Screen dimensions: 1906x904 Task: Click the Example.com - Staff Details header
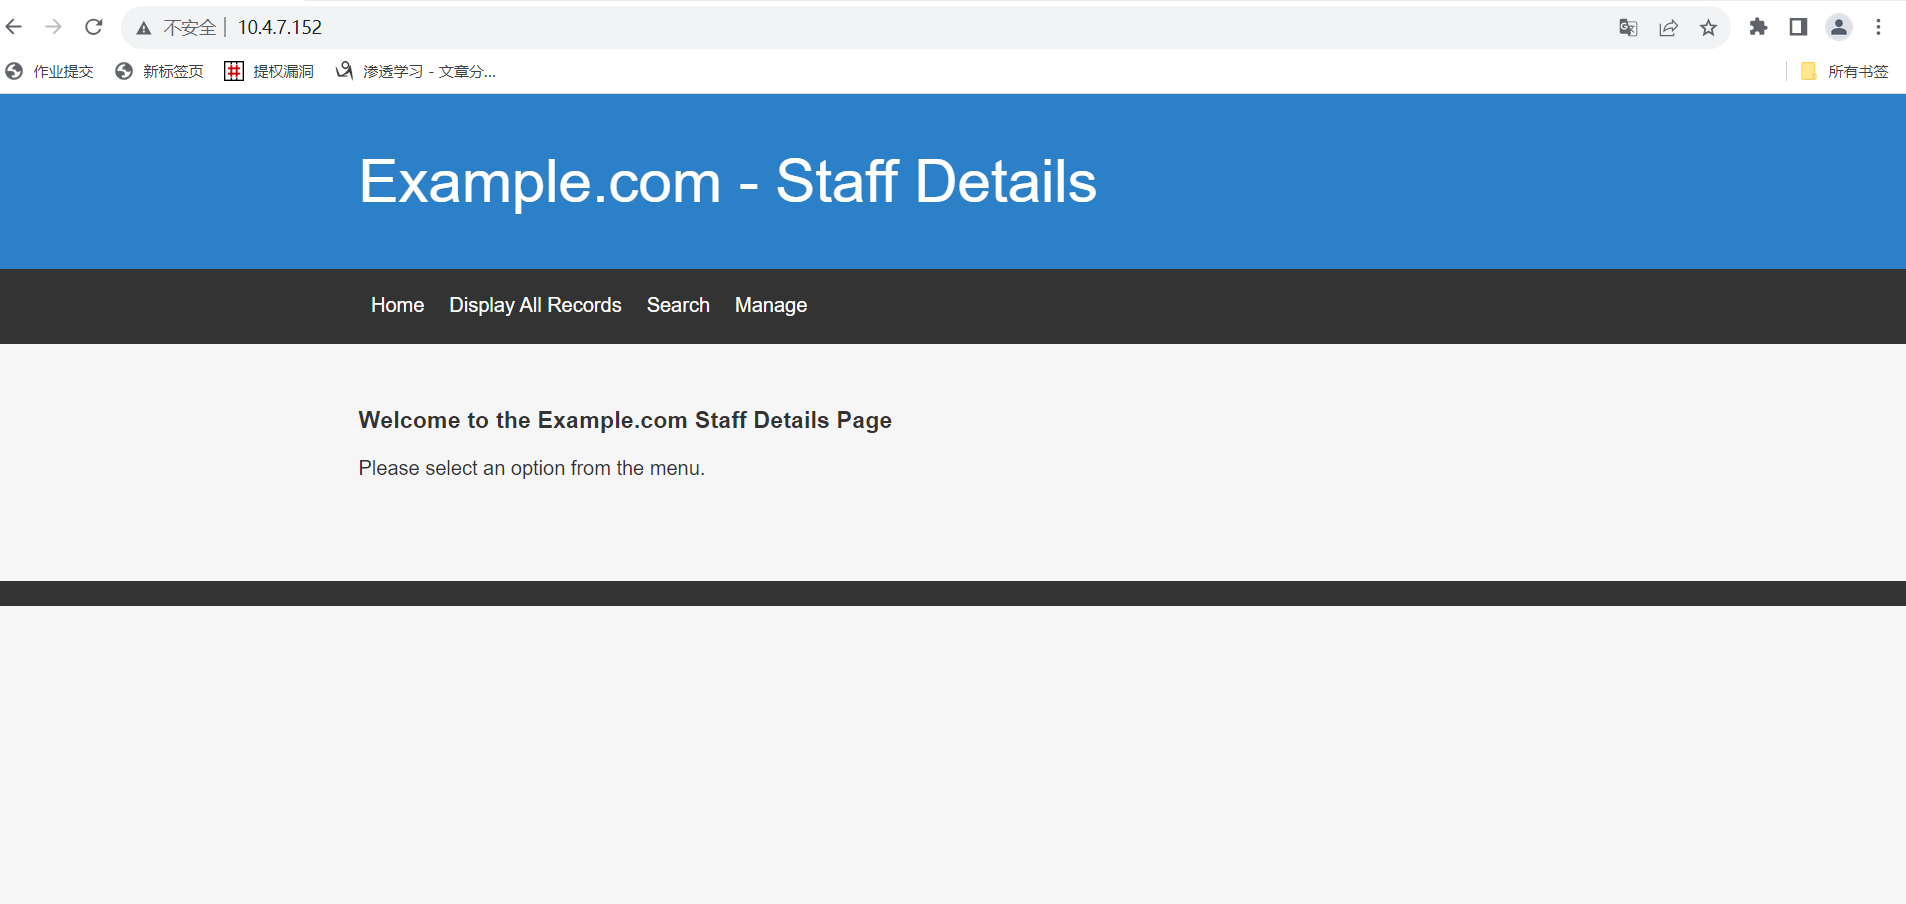click(x=728, y=181)
